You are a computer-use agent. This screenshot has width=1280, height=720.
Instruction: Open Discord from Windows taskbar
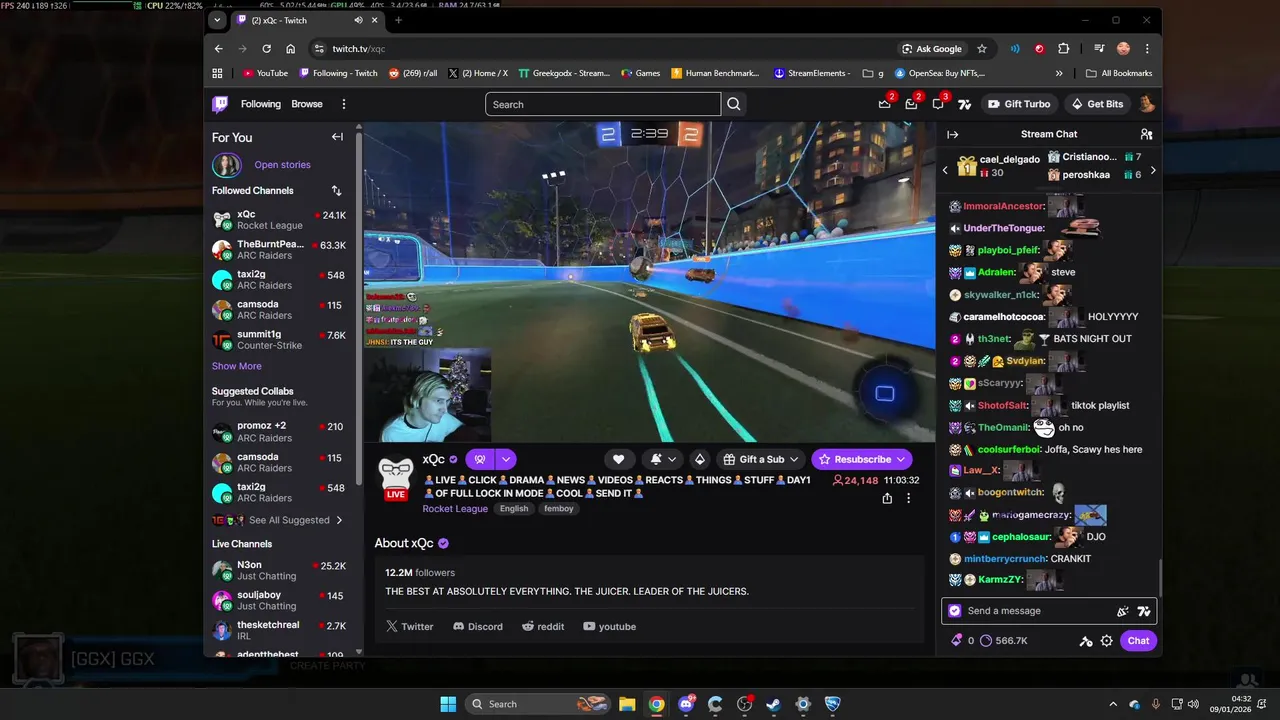(686, 704)
